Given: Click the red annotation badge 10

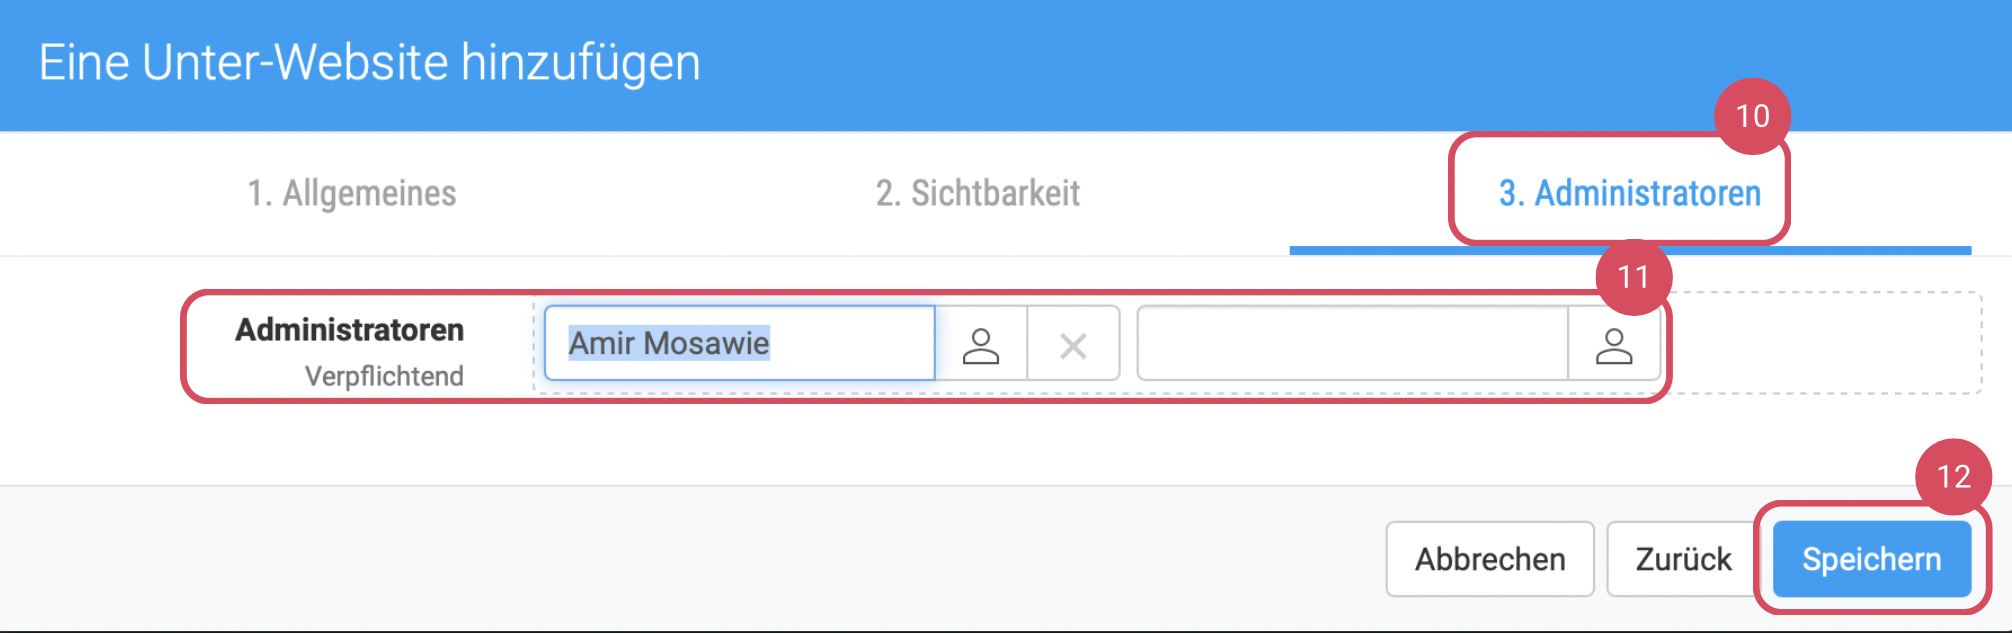Looking at the screenshot, I should point(1752,116).
